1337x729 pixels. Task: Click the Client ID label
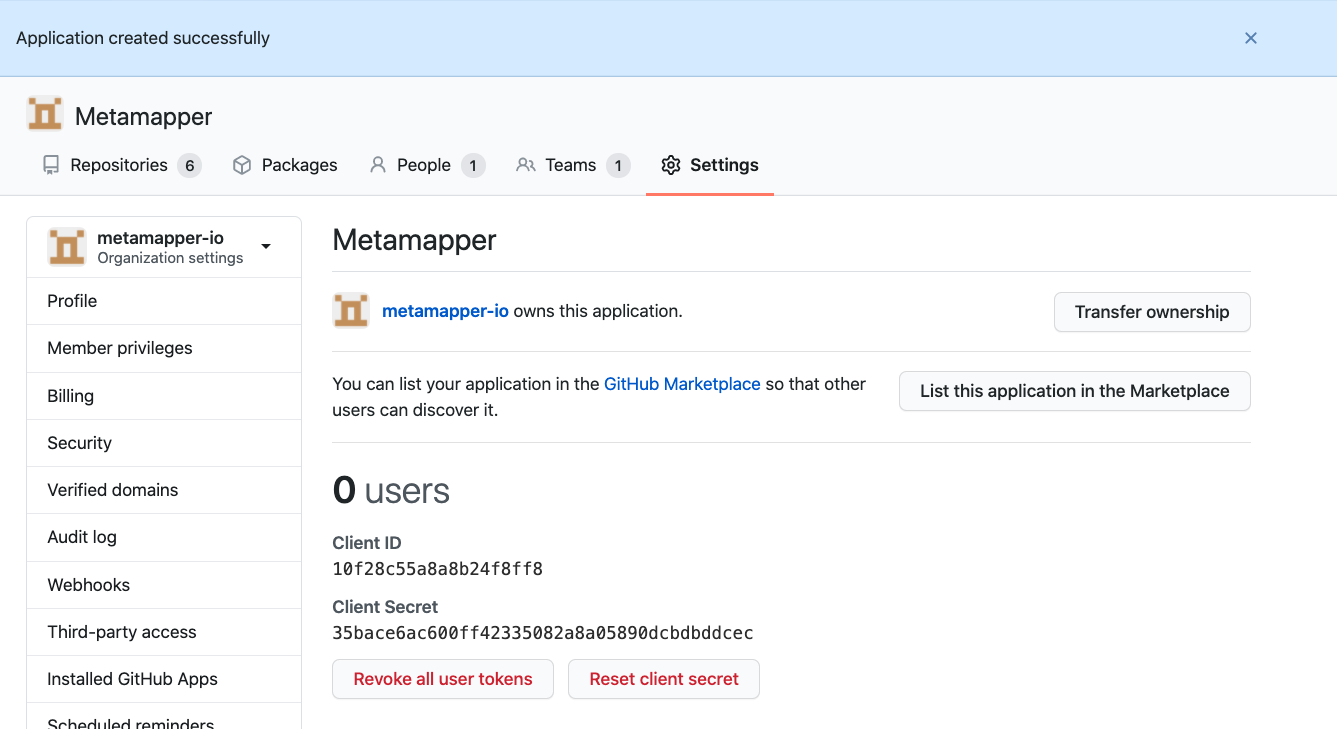point(367,543)
